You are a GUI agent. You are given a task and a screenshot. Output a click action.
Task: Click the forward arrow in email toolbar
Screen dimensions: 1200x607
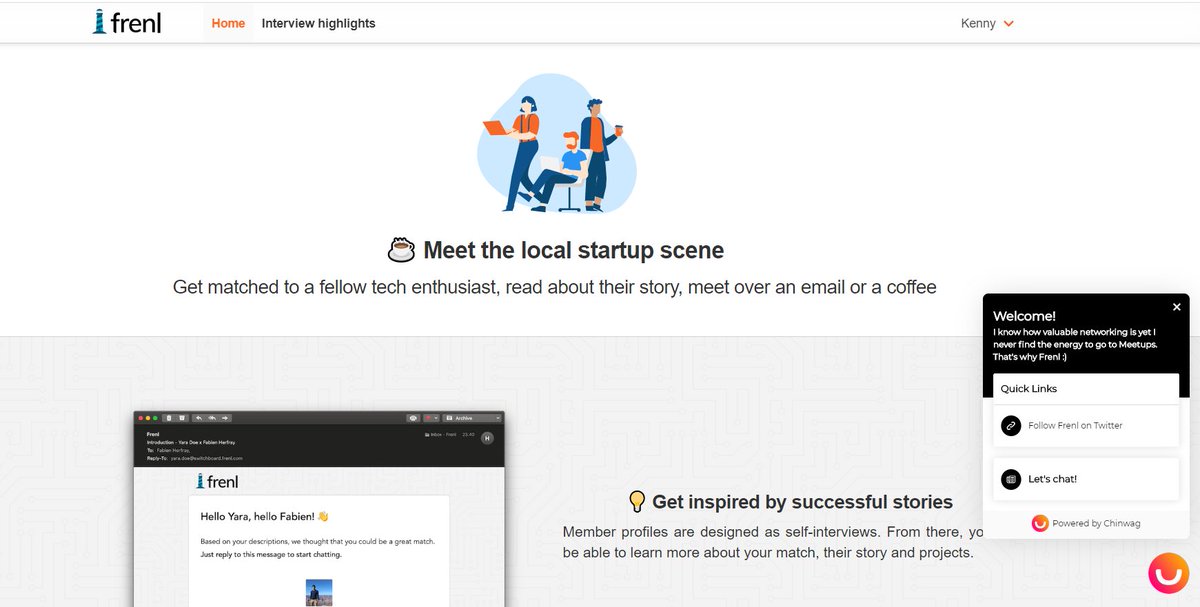click(x=225, y=418)
